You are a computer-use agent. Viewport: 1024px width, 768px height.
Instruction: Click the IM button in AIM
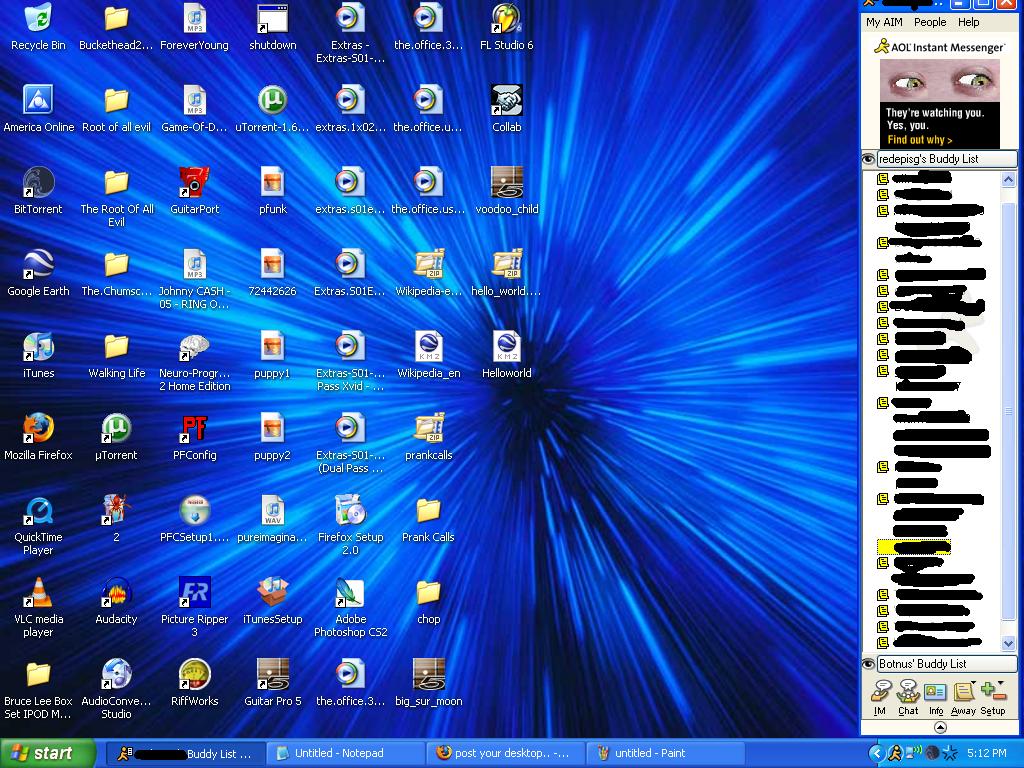(880, 697)
